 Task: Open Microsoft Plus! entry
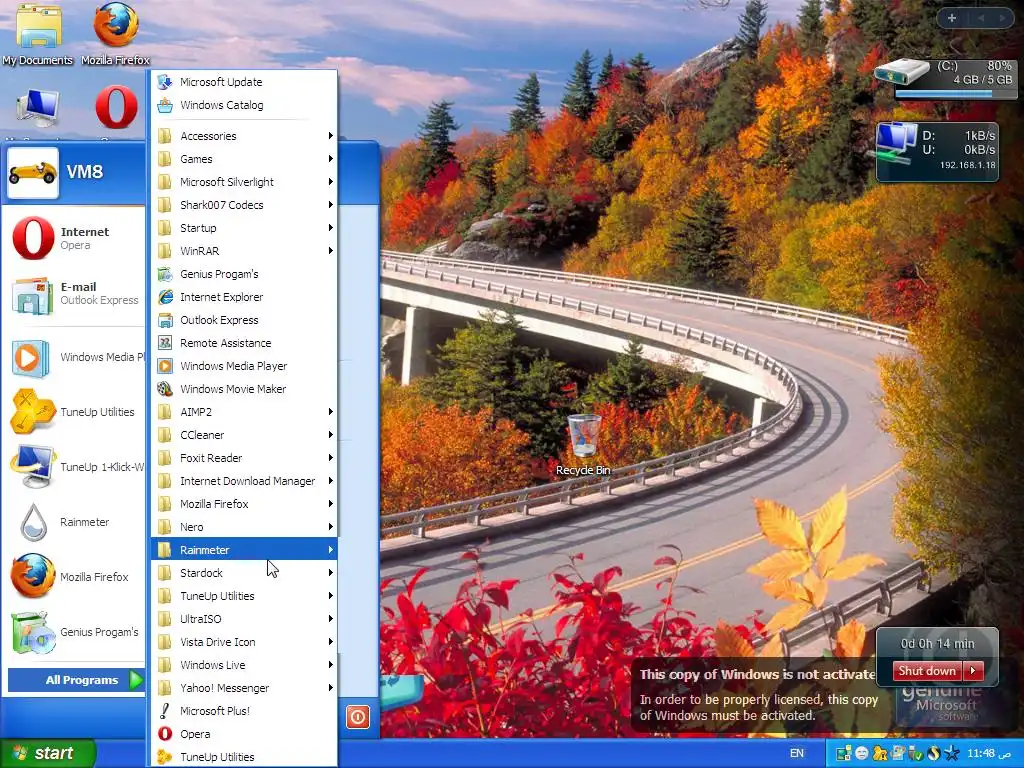(244, 711)
